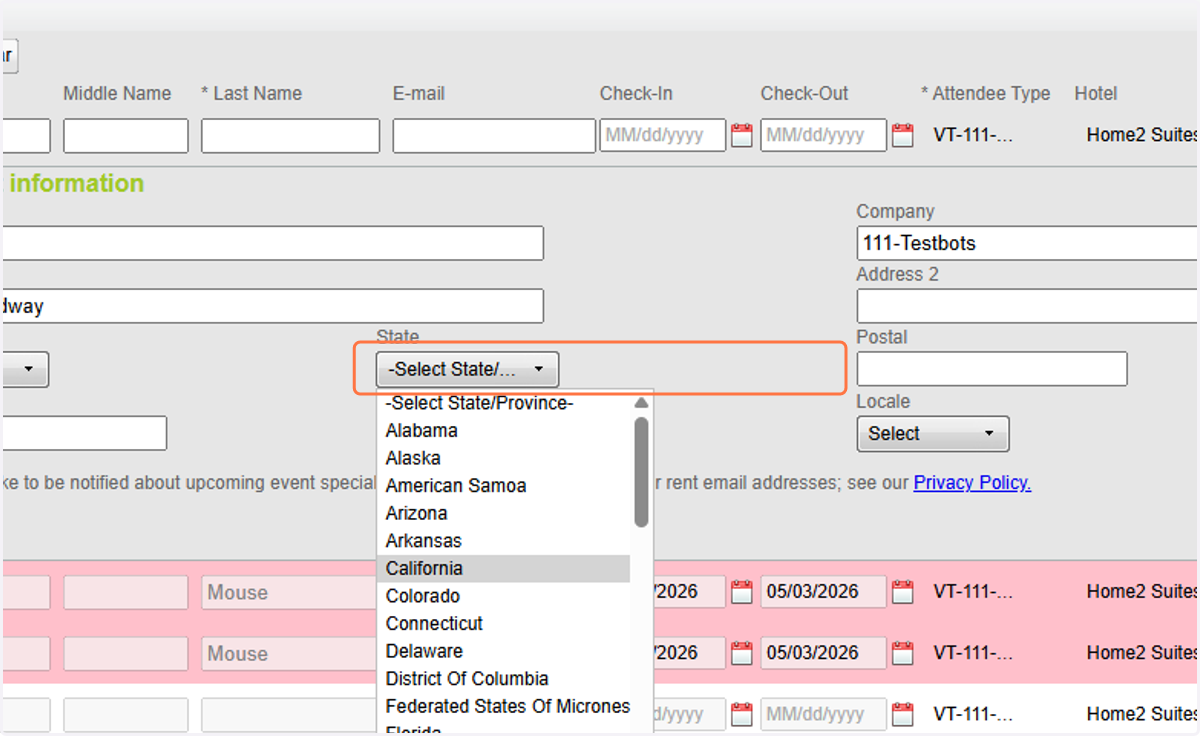Click state list scroll up arrow
This screenshot has width=1200, height=736.
coord(641,403)
